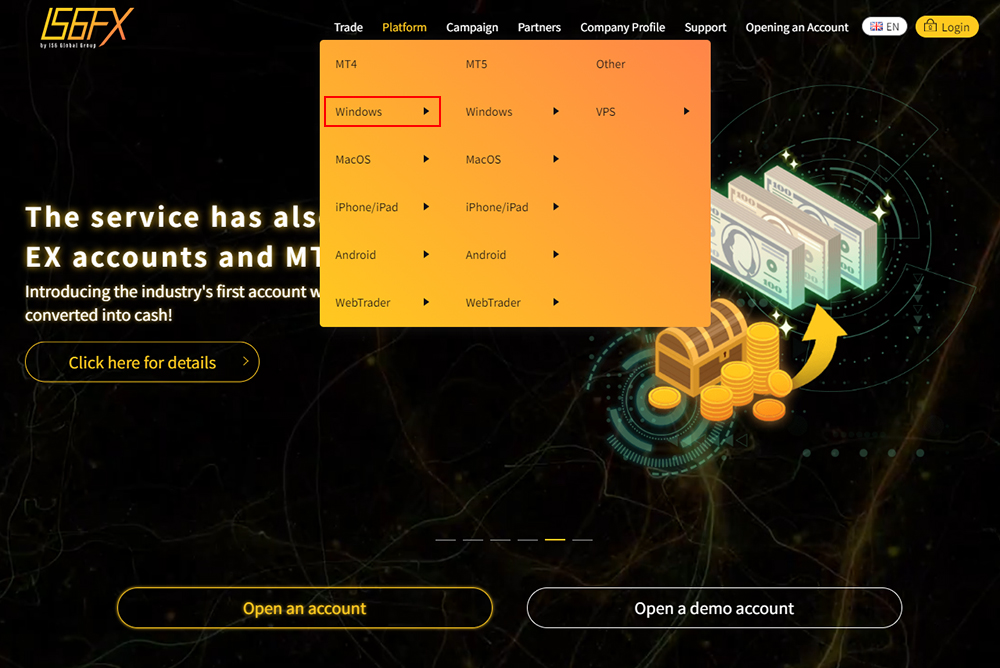Click the Other column heading
1000x668 pixels.
point(610,64)
